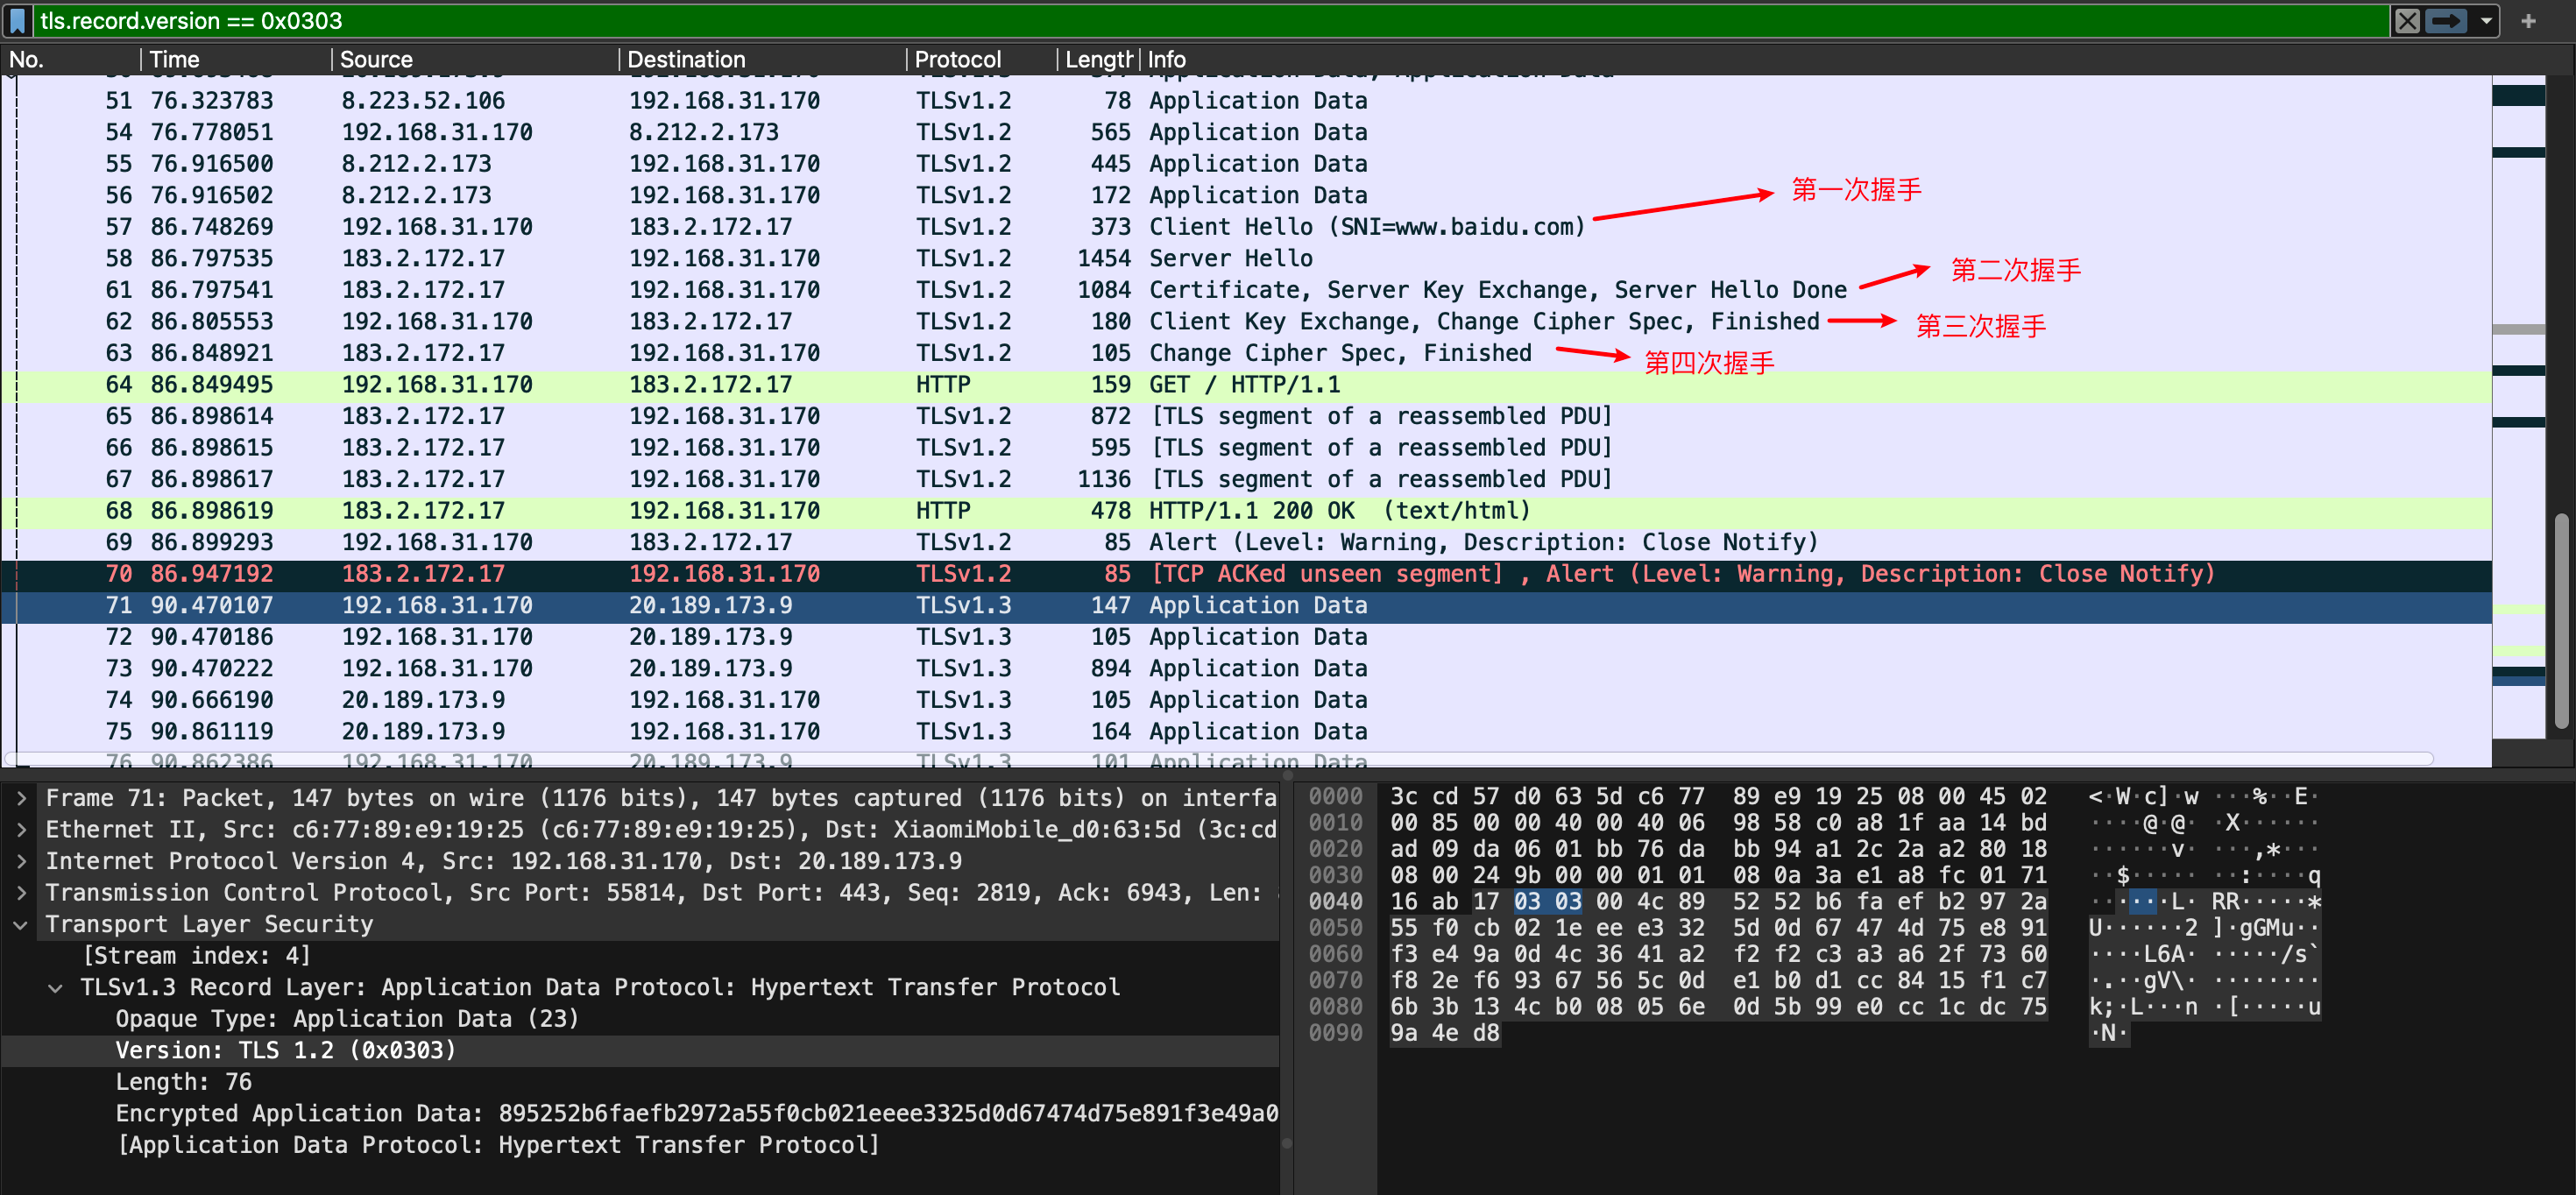Select packet 57 Client Hello row
The height and width of the screenshot is (1195, 2576).
pos(1246,227)
